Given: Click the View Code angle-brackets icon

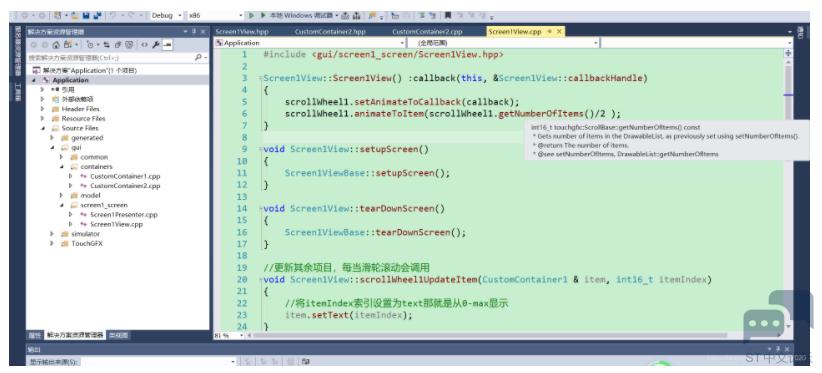Looking at the screenshot, I should (145, 45).
